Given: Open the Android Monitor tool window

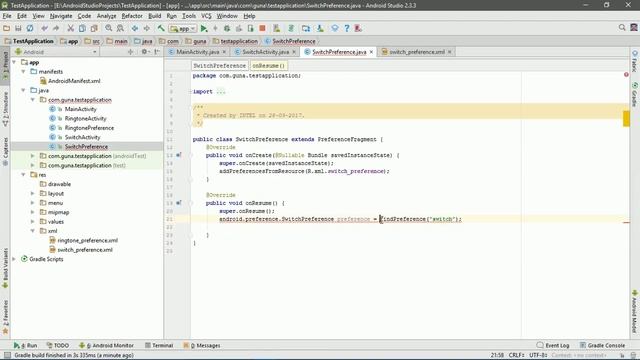Looking at the screenshot, I should [x=106, y=345].
